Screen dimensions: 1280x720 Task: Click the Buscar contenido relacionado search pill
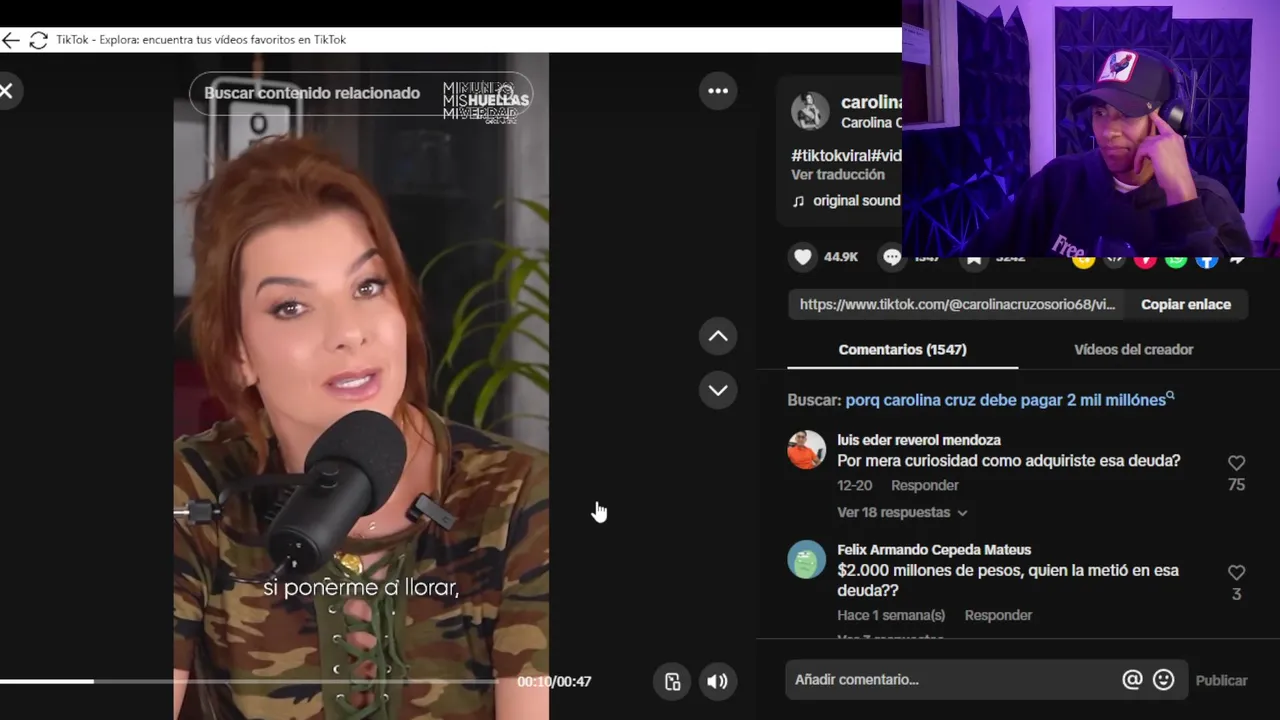tap(360, 93)
